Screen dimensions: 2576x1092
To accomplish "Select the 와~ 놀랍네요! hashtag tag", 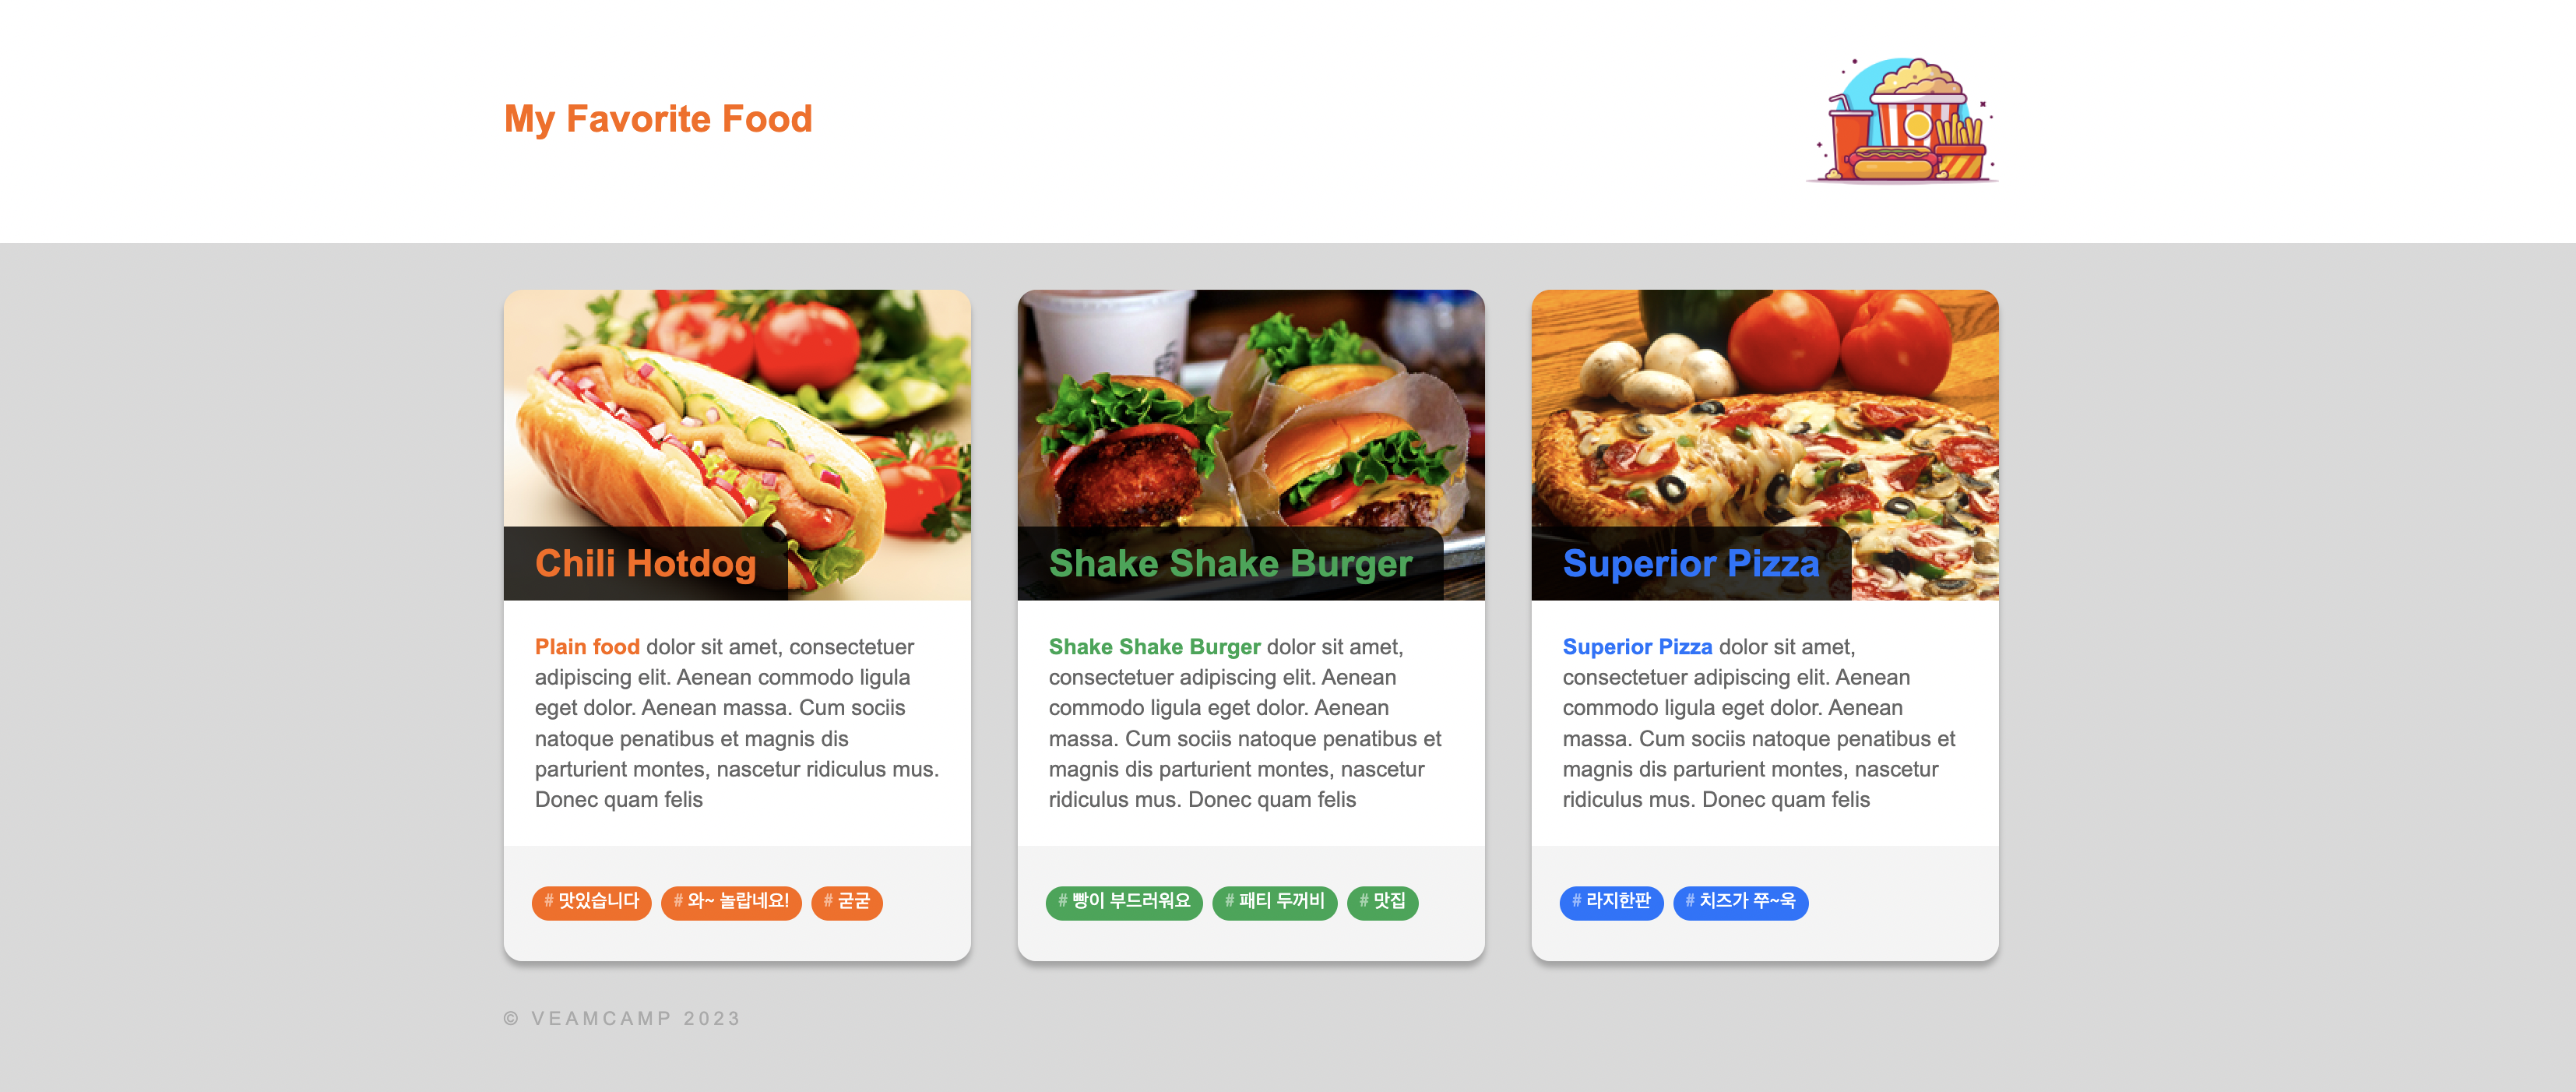I will (x=731, y=902).
